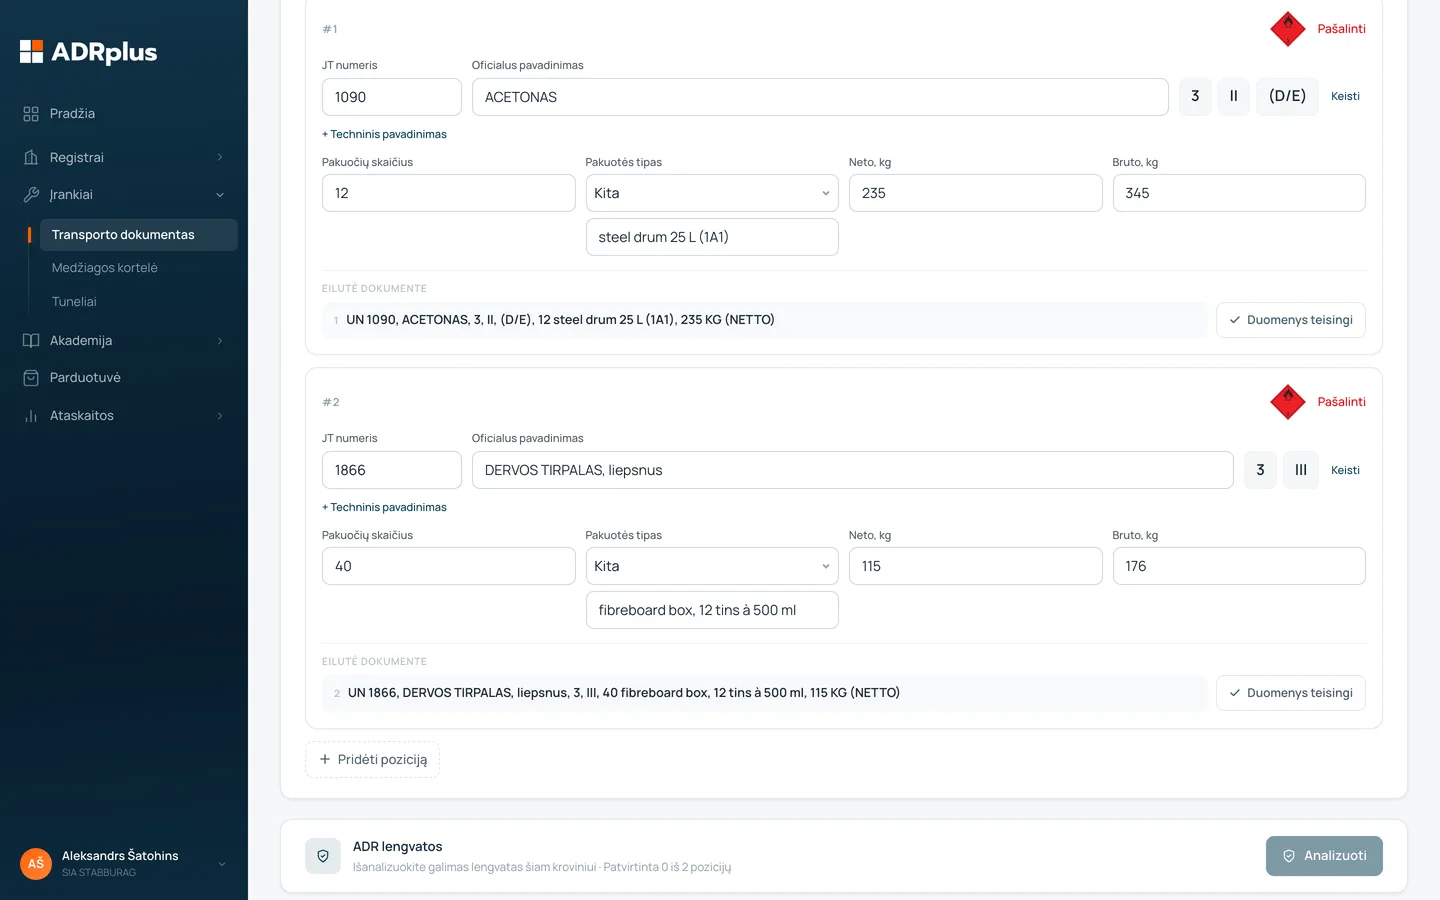Click the Analizuoti button

click(x=1324, y=856)
